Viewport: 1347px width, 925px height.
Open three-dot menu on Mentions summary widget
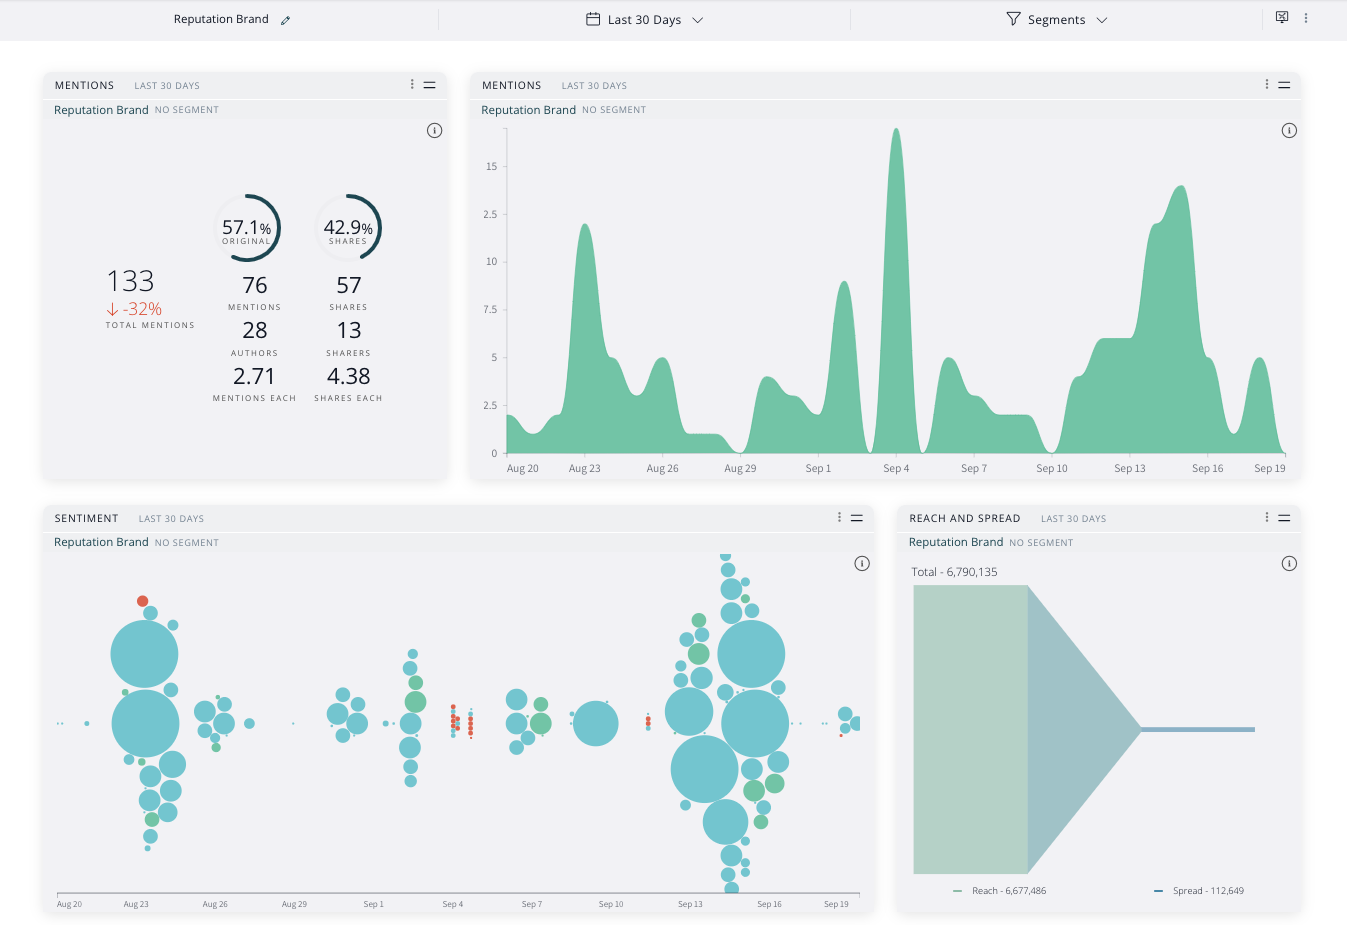pyautogui.click(x=412, y=85)
